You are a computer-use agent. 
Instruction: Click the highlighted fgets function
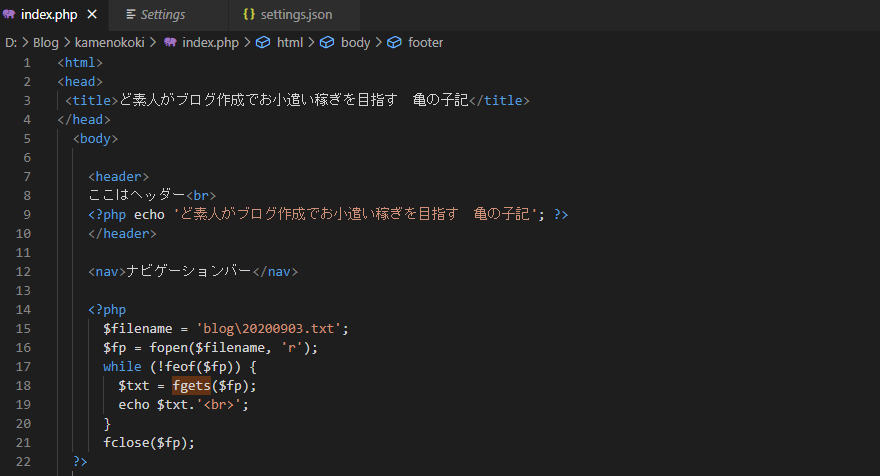pos(191,386)
